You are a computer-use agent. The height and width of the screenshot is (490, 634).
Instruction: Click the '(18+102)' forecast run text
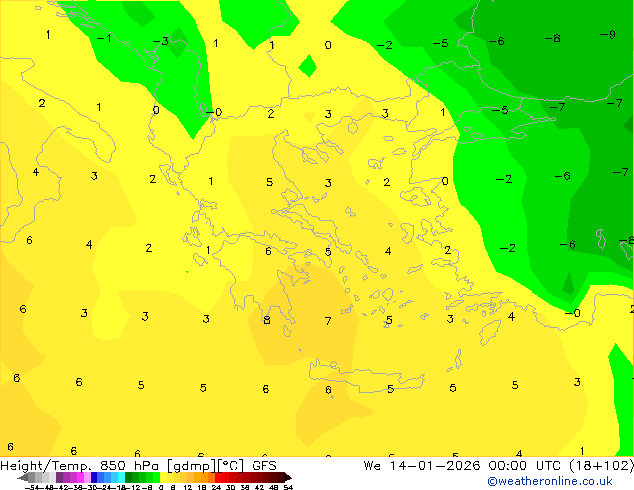(x=601, y=466)
